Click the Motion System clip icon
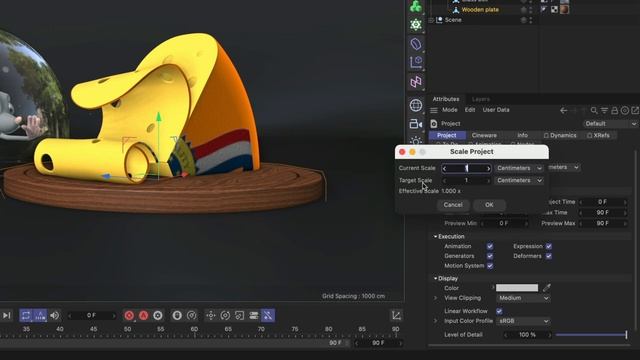This screenshot has width=640, height=360. (177, 315)
